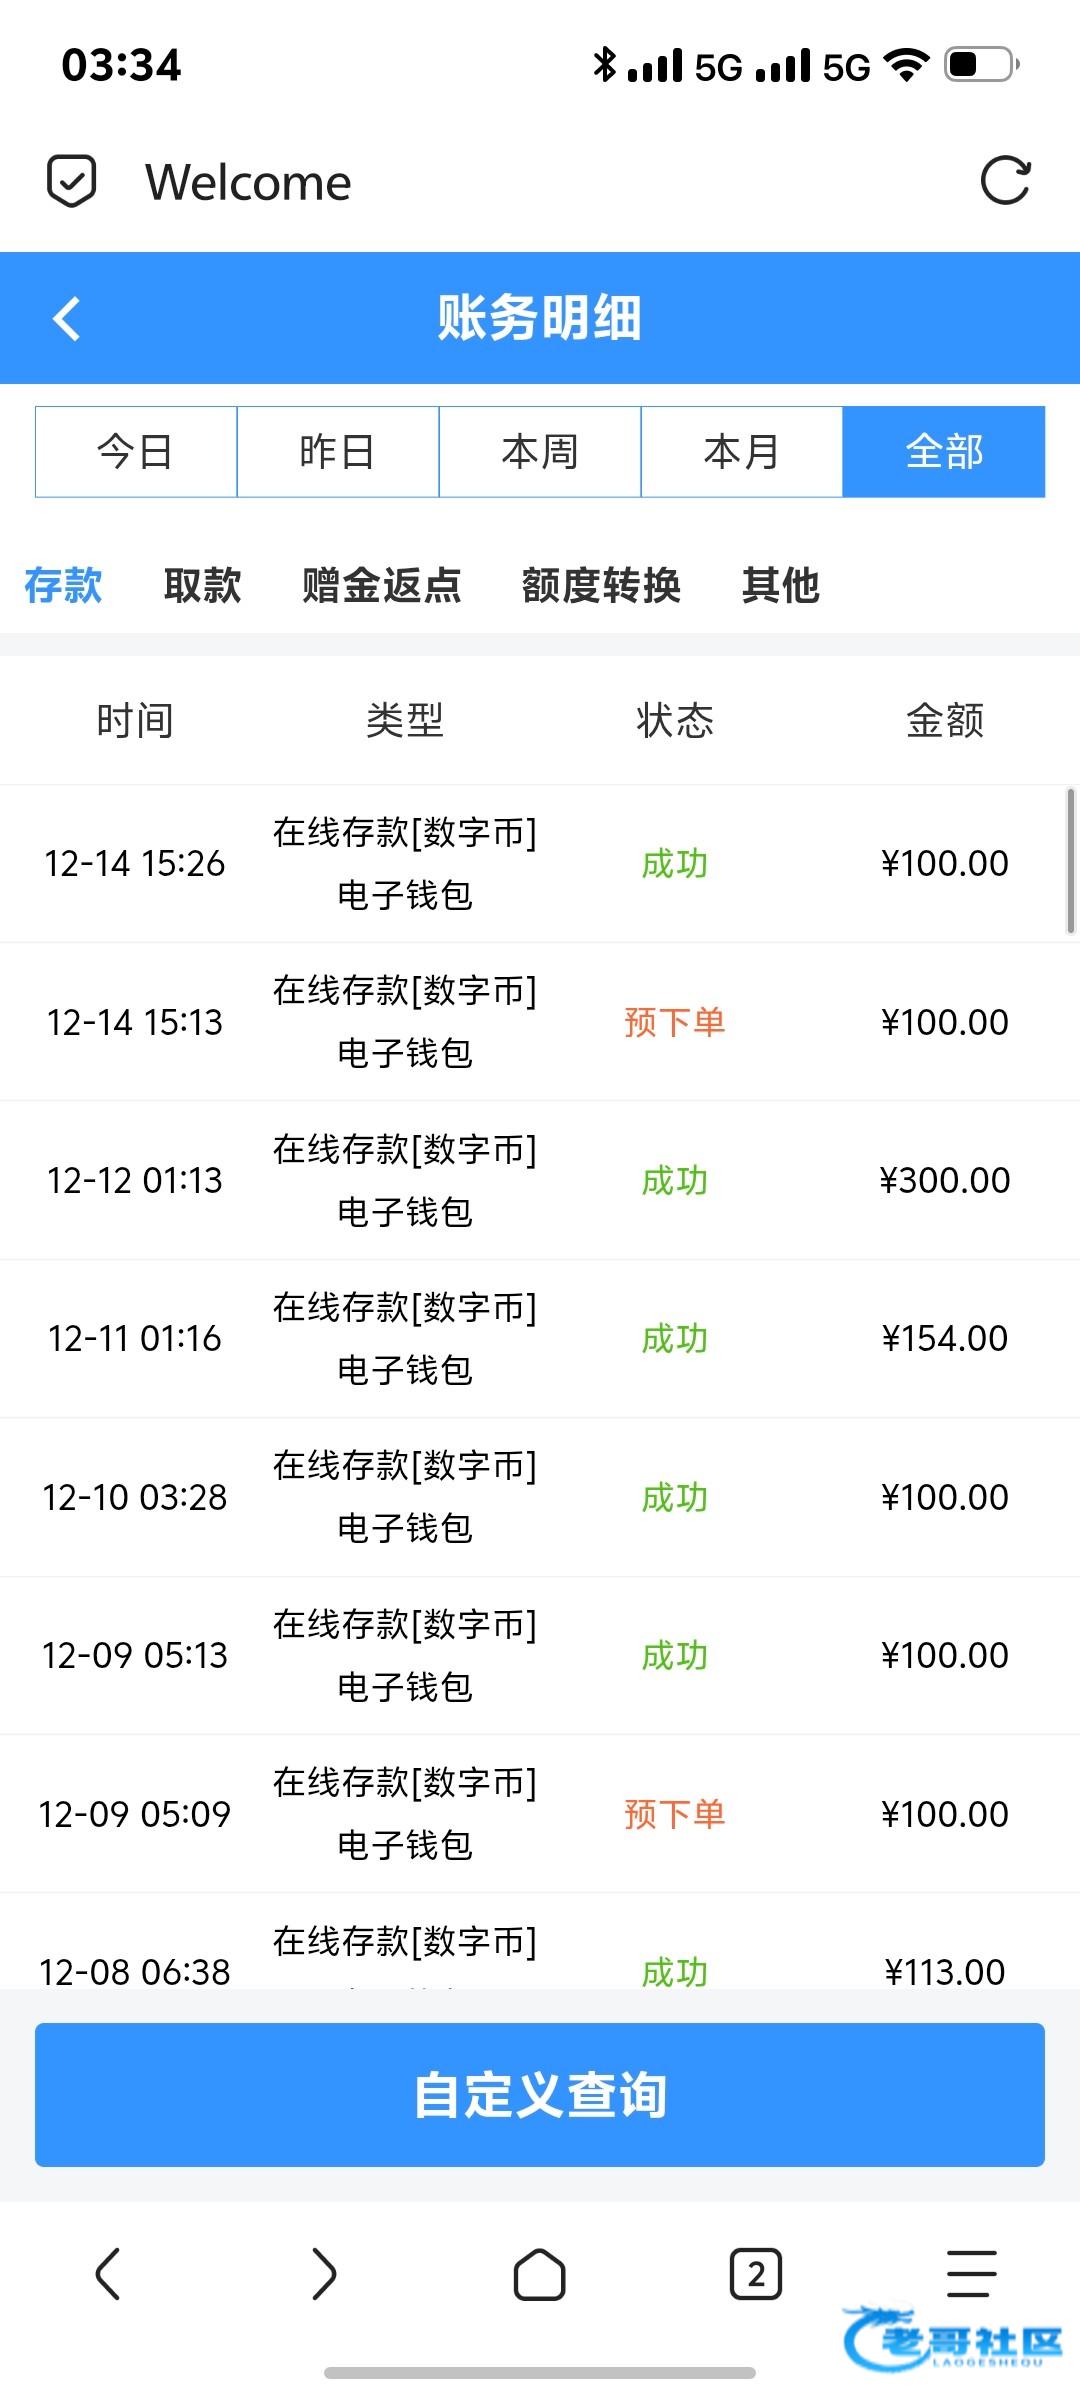Open the 额度转换 tab
The height and width of the screenshot is (2400, 1080).
point(601,585)
